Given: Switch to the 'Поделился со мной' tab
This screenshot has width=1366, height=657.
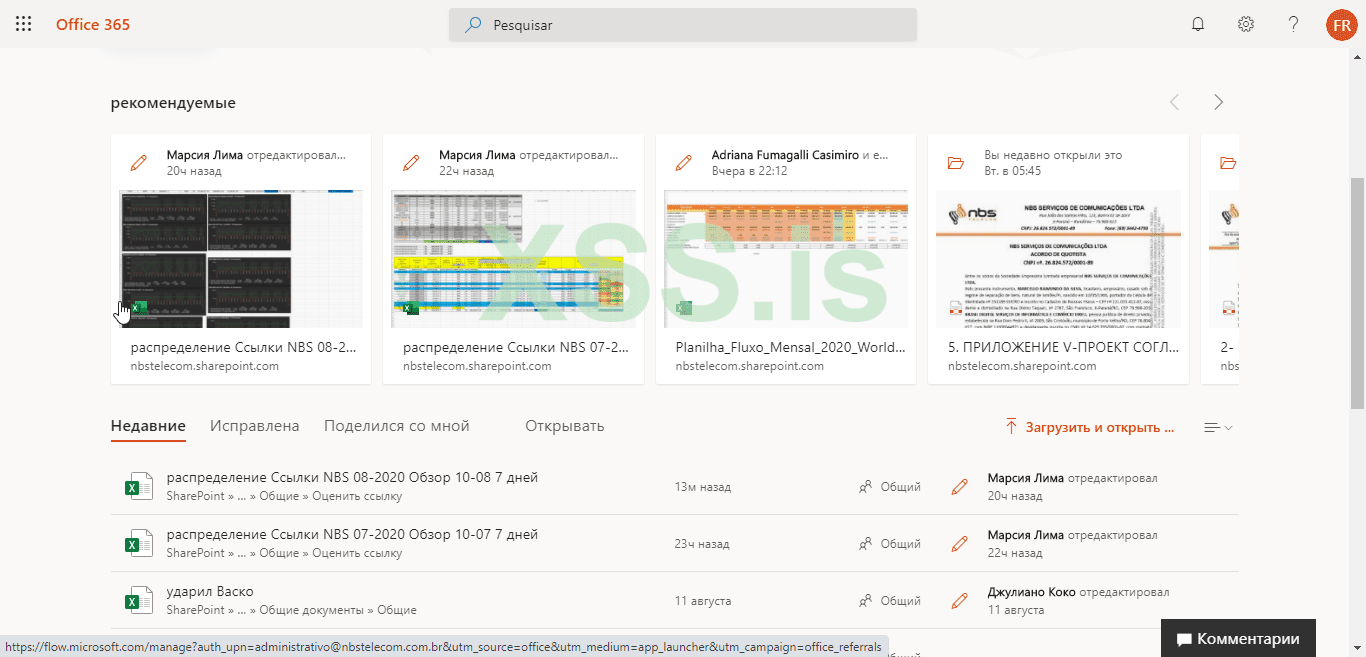Looking at the screenshot, I should (x=395, y=425).
